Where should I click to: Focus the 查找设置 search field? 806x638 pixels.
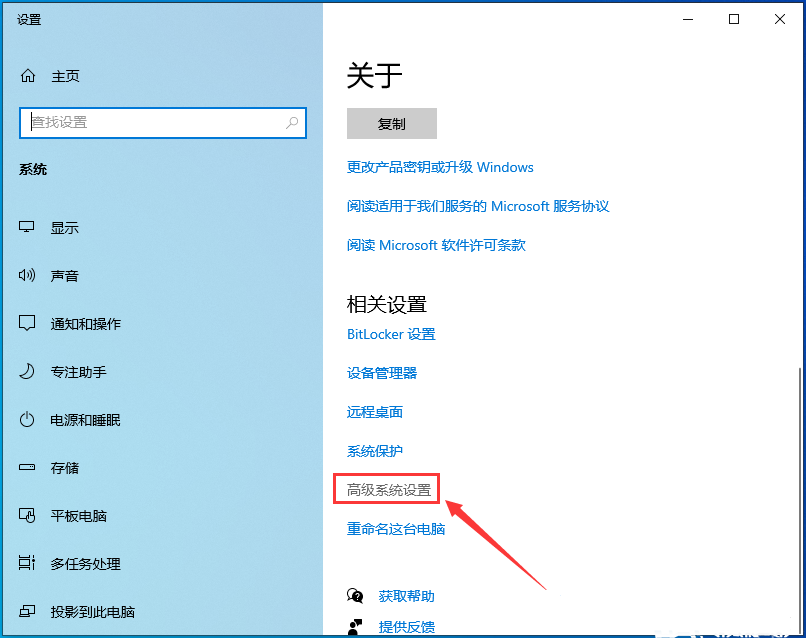pyautogui.click(x=162, y=123)
